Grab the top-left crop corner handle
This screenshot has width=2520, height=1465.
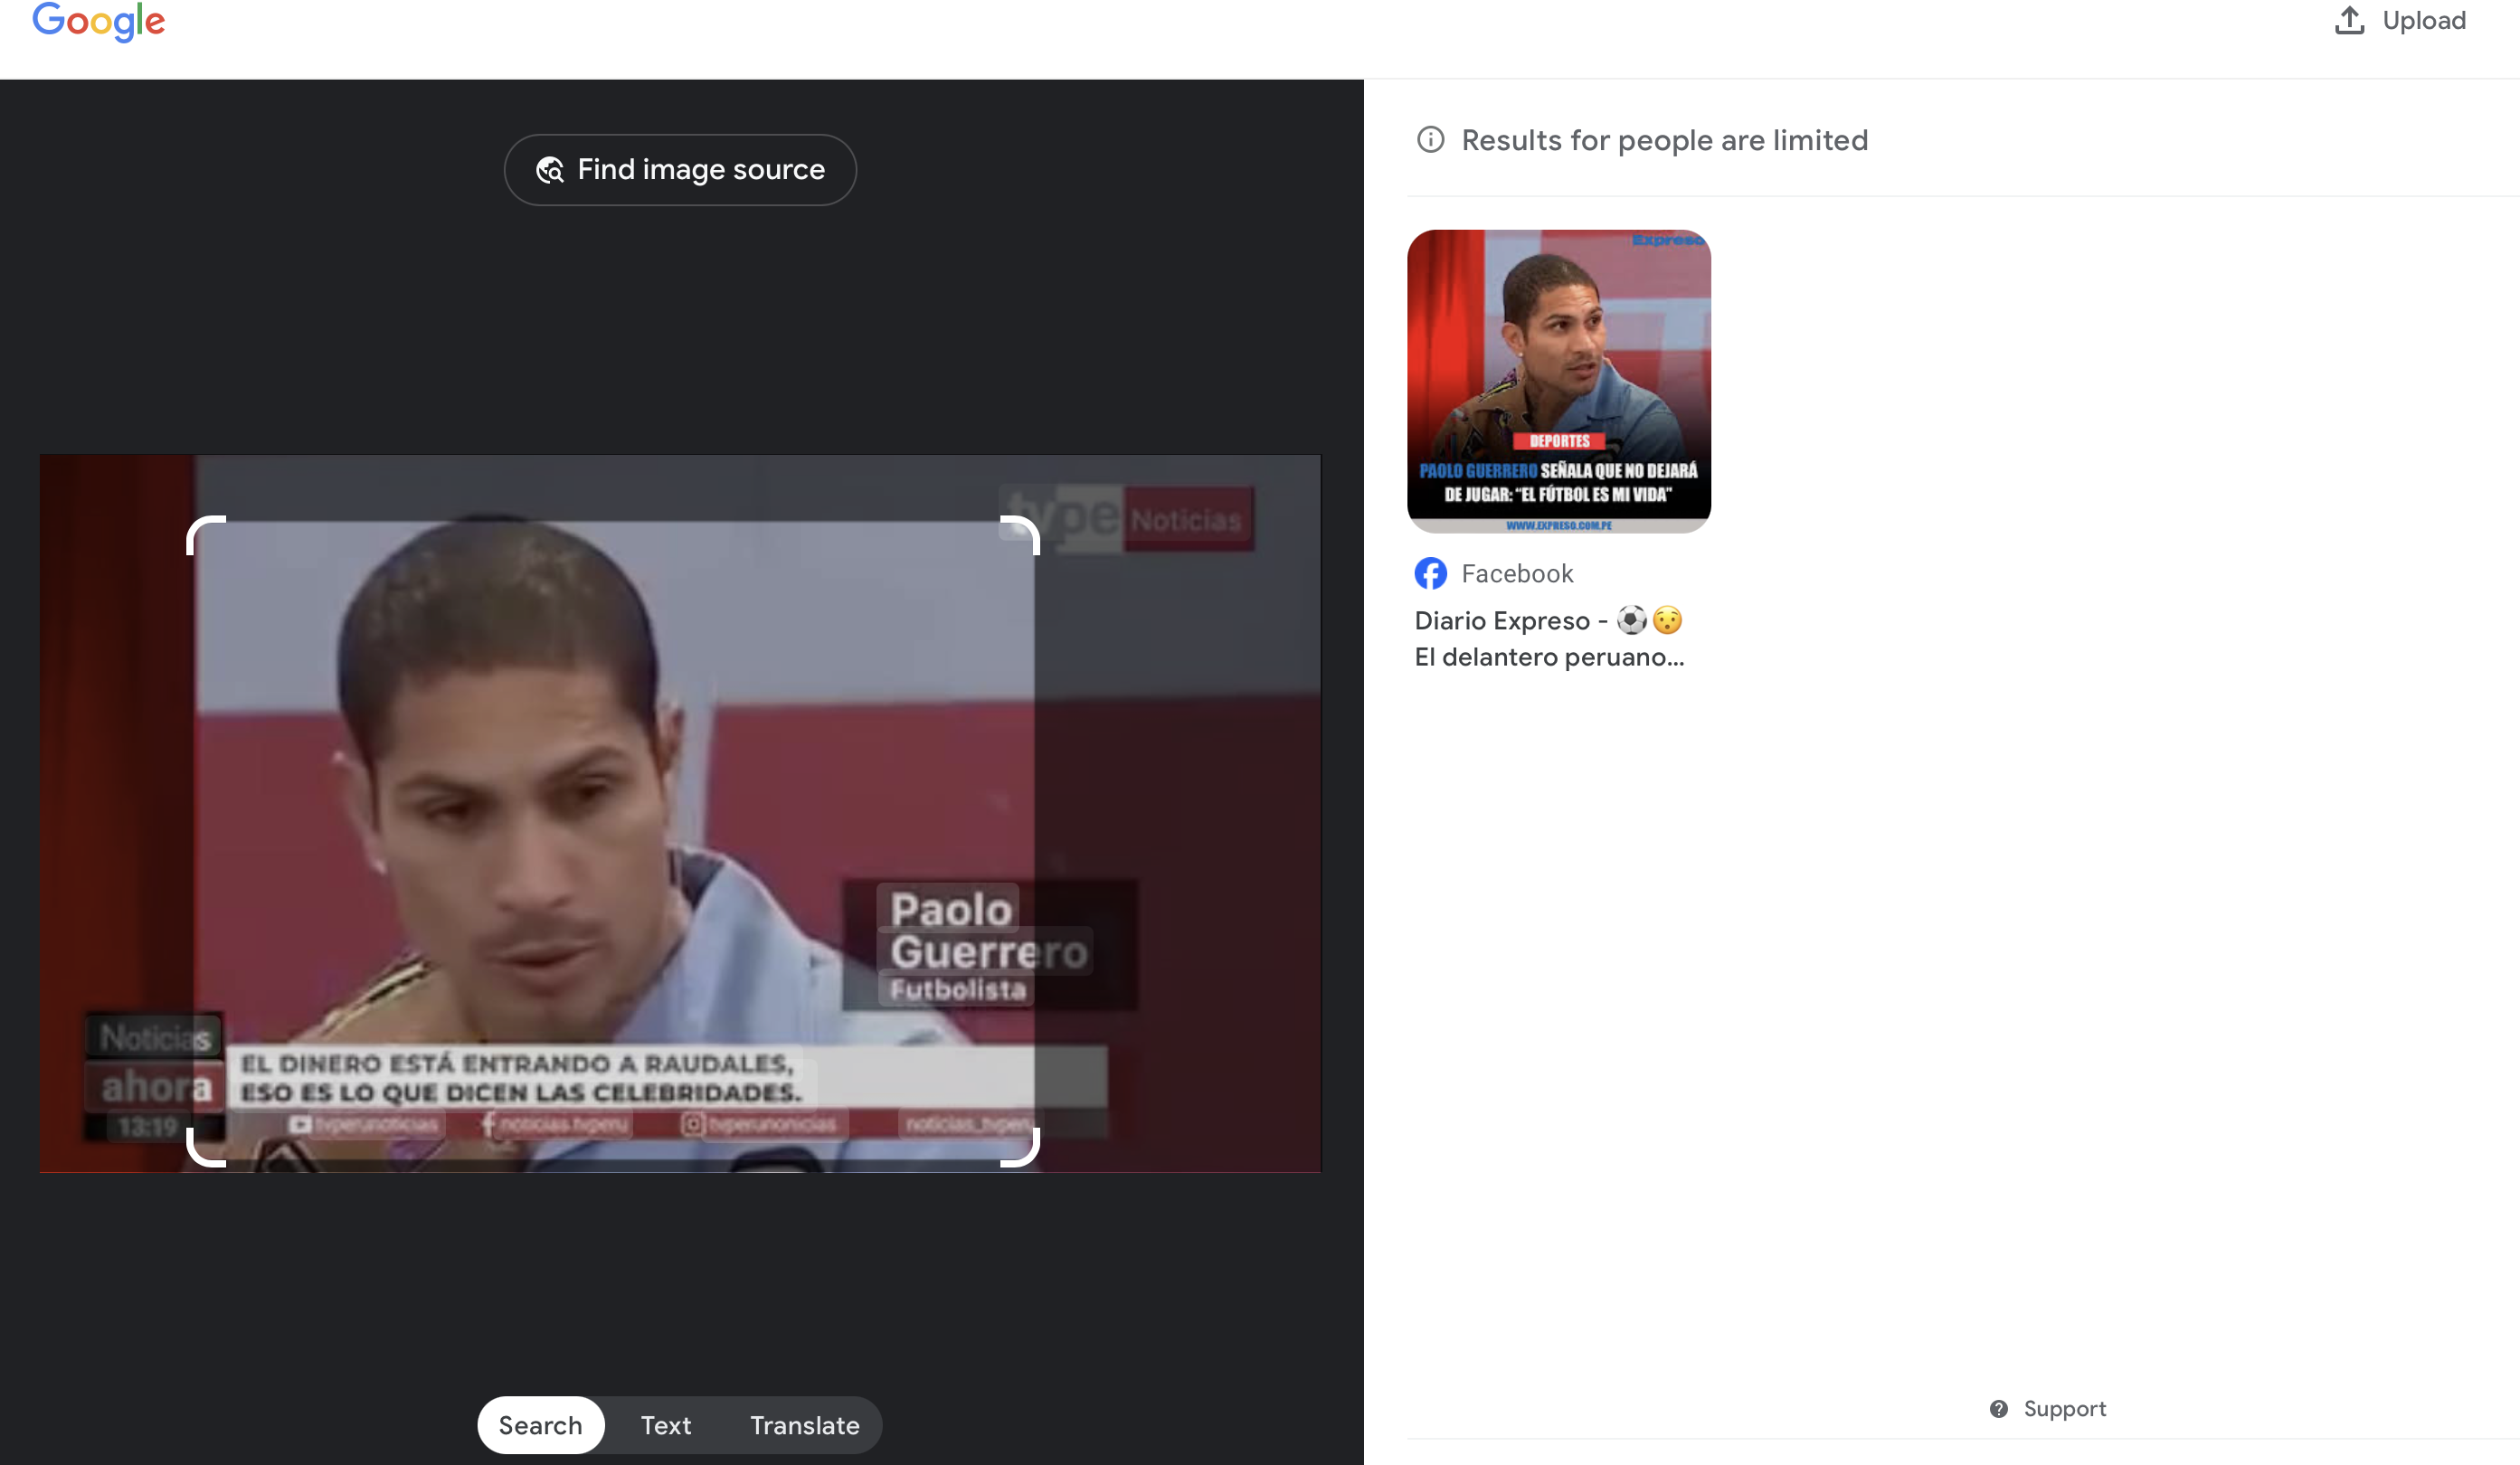coord(196,527)
